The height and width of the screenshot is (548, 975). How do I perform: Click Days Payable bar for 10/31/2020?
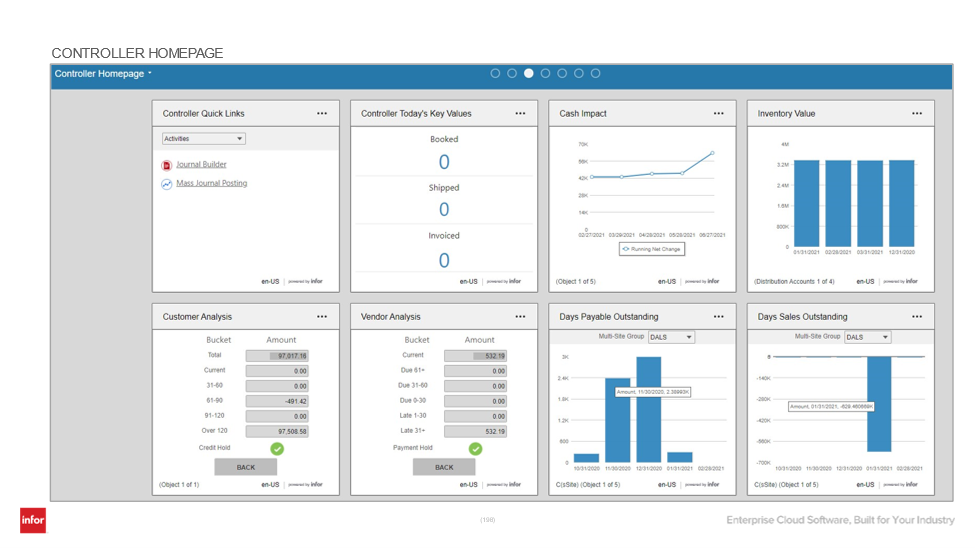point(586,458)
